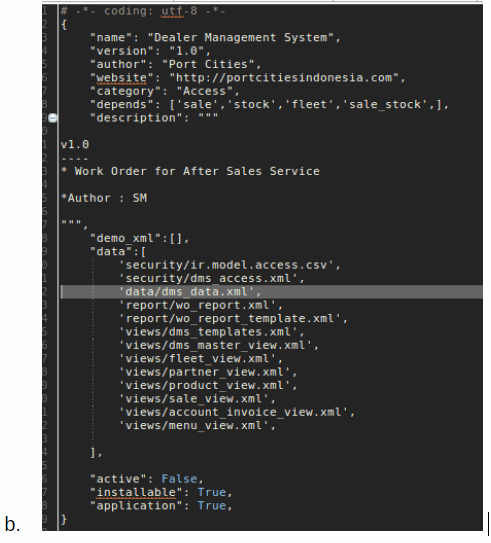Collapse the description block fold marker
Screen dimensions: 491x543
pyautogui.click(x=52, y=118)
